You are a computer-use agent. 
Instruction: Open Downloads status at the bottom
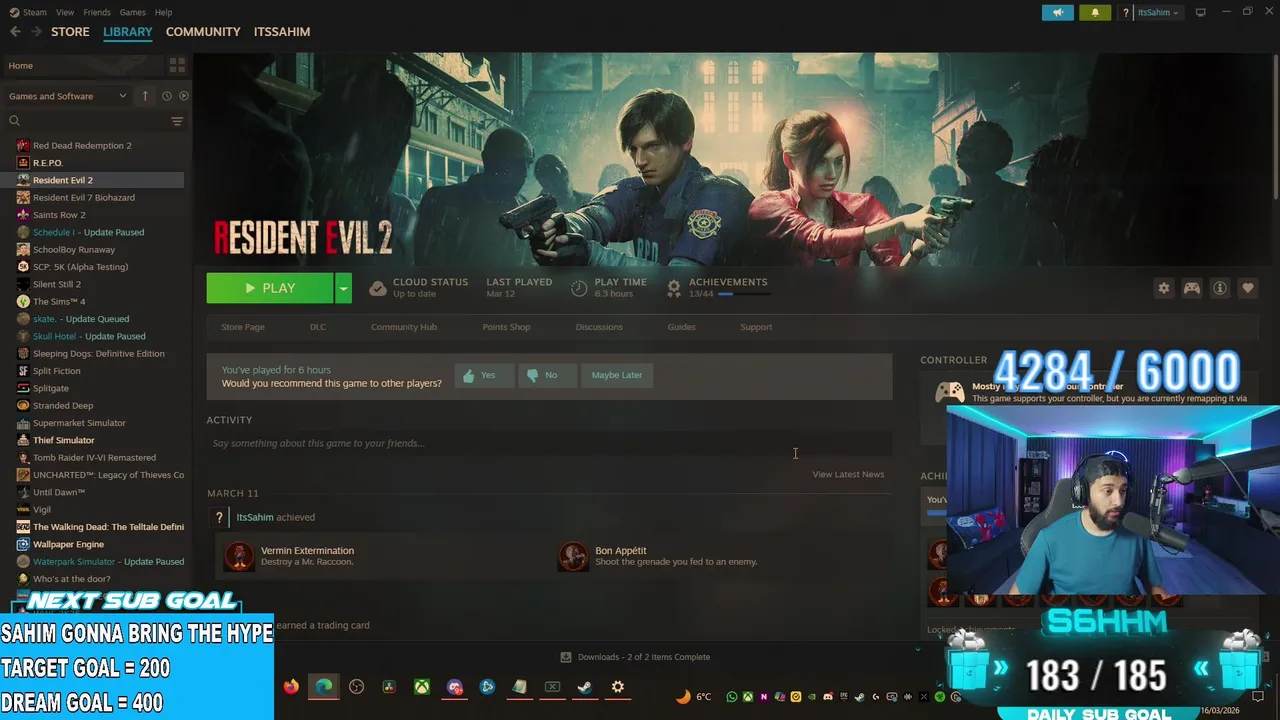[x=635, y=657]
